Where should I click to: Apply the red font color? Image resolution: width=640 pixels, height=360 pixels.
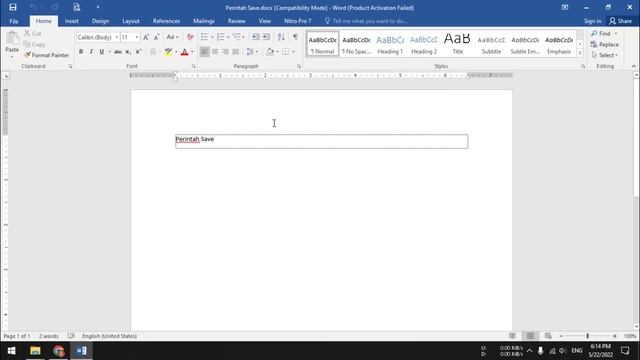click(x=184, y=52)
